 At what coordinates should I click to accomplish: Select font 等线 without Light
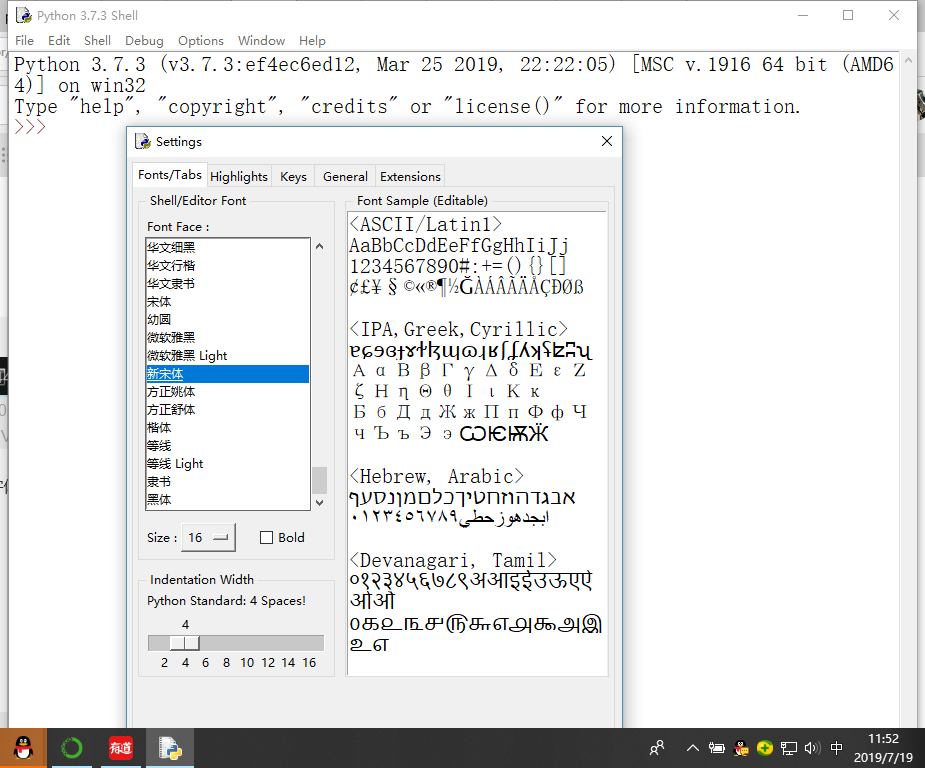point(228,445)
